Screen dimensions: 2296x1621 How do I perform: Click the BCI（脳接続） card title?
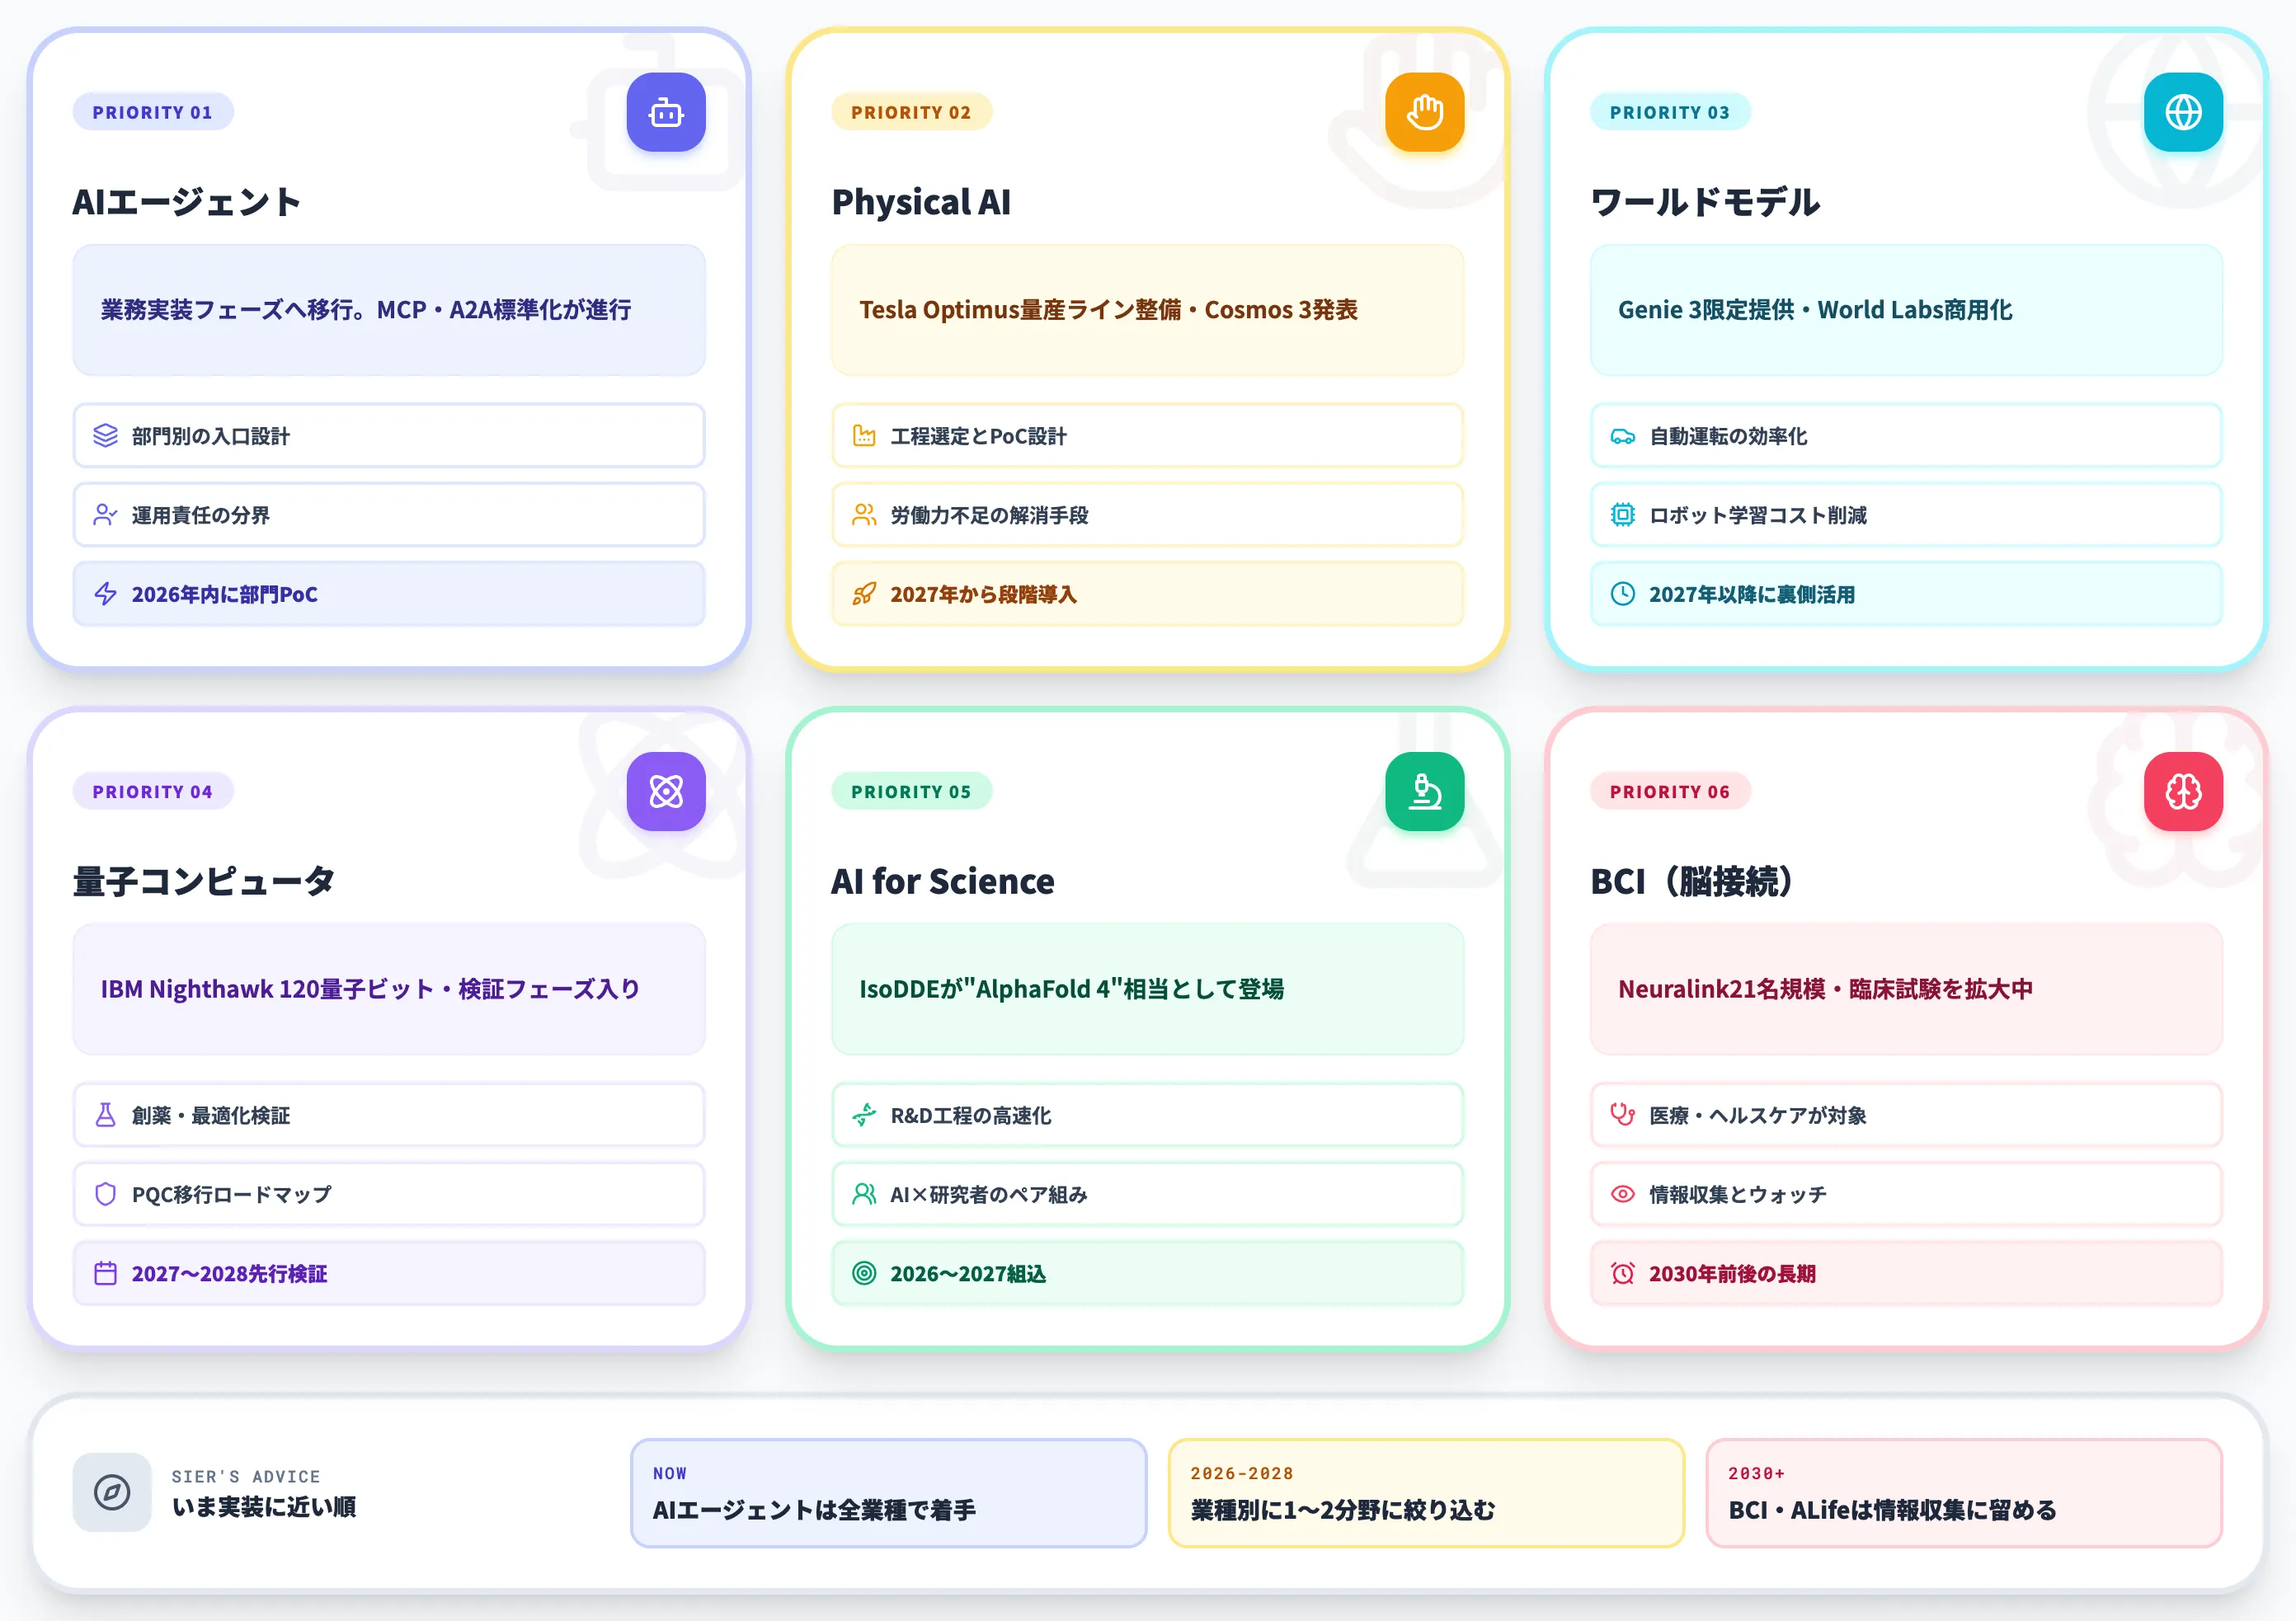1692,881
